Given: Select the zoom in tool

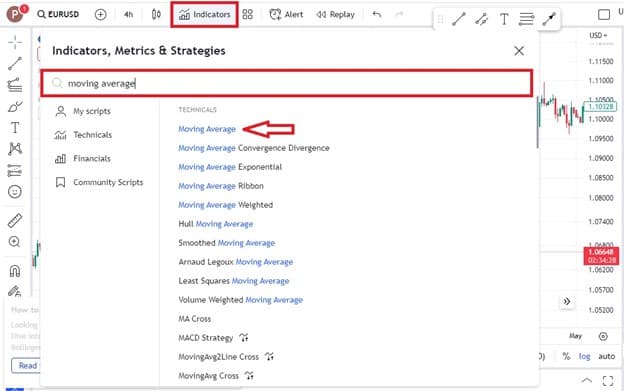Looking at the screenshot, I should [x=15, y=242].
